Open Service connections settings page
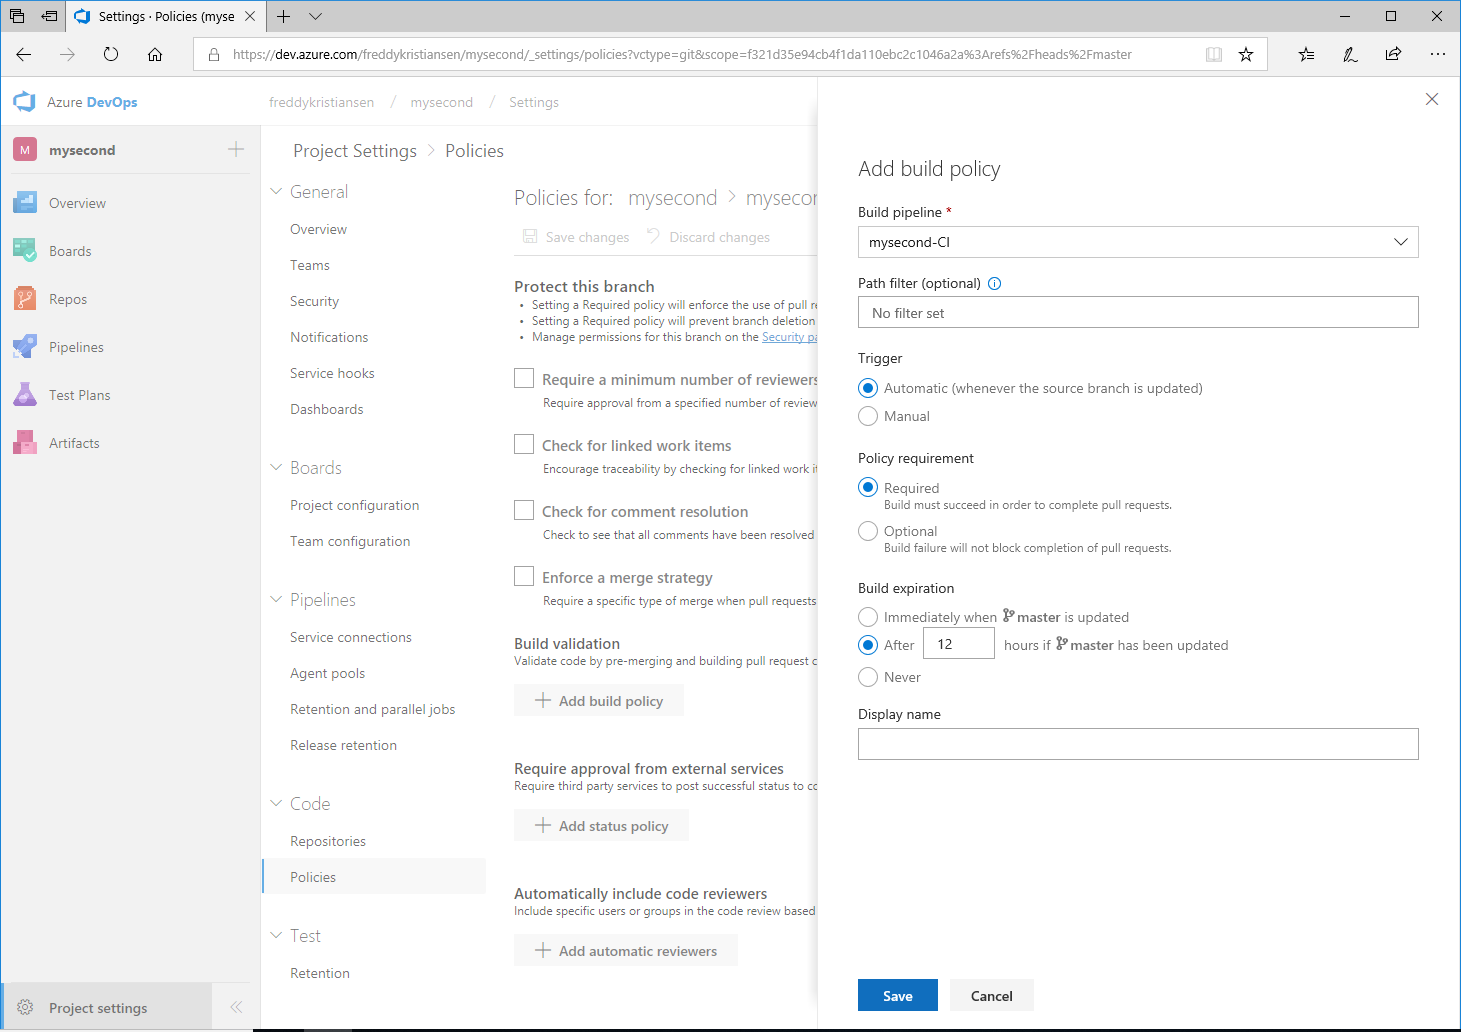The image size is (1461, 1032). (x=350, y=637)
